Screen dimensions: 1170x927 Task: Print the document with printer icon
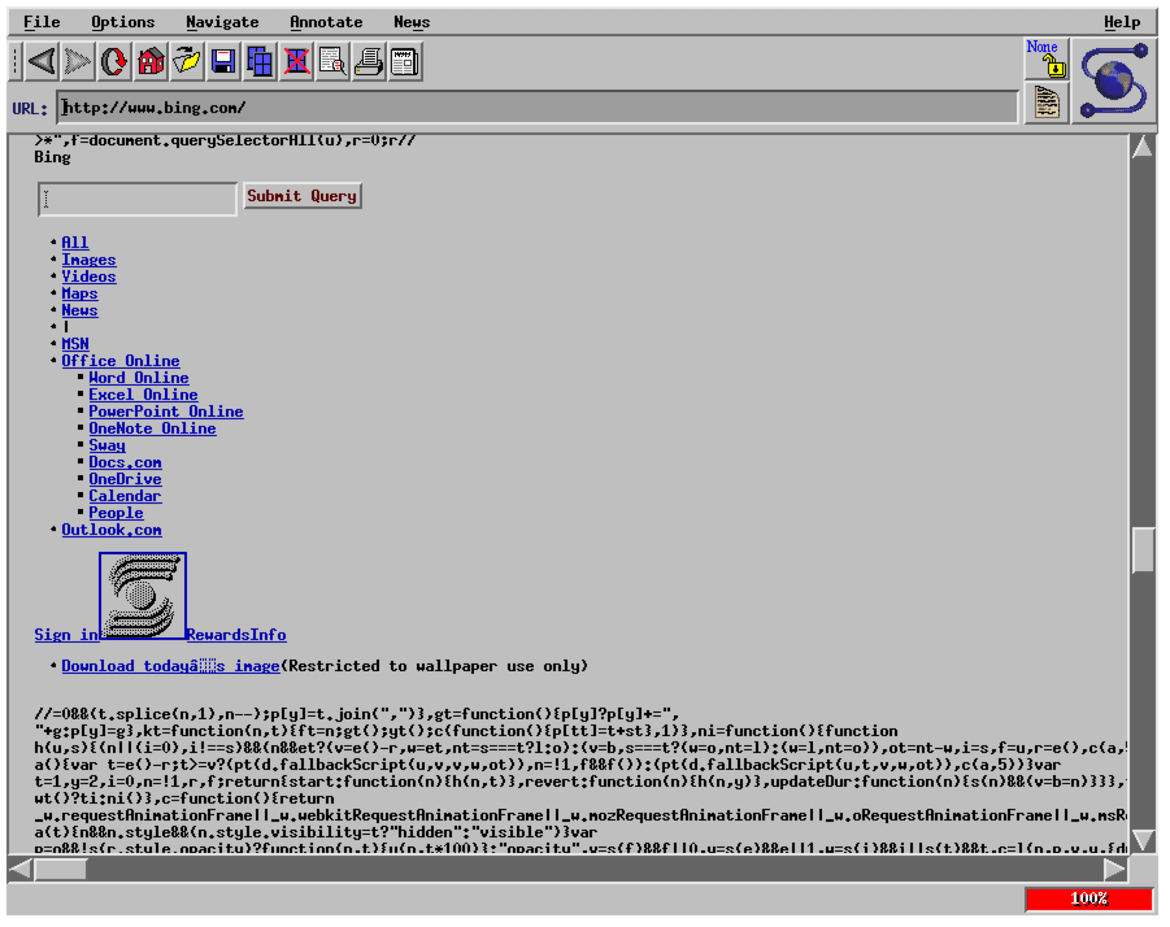pos(369,61)
